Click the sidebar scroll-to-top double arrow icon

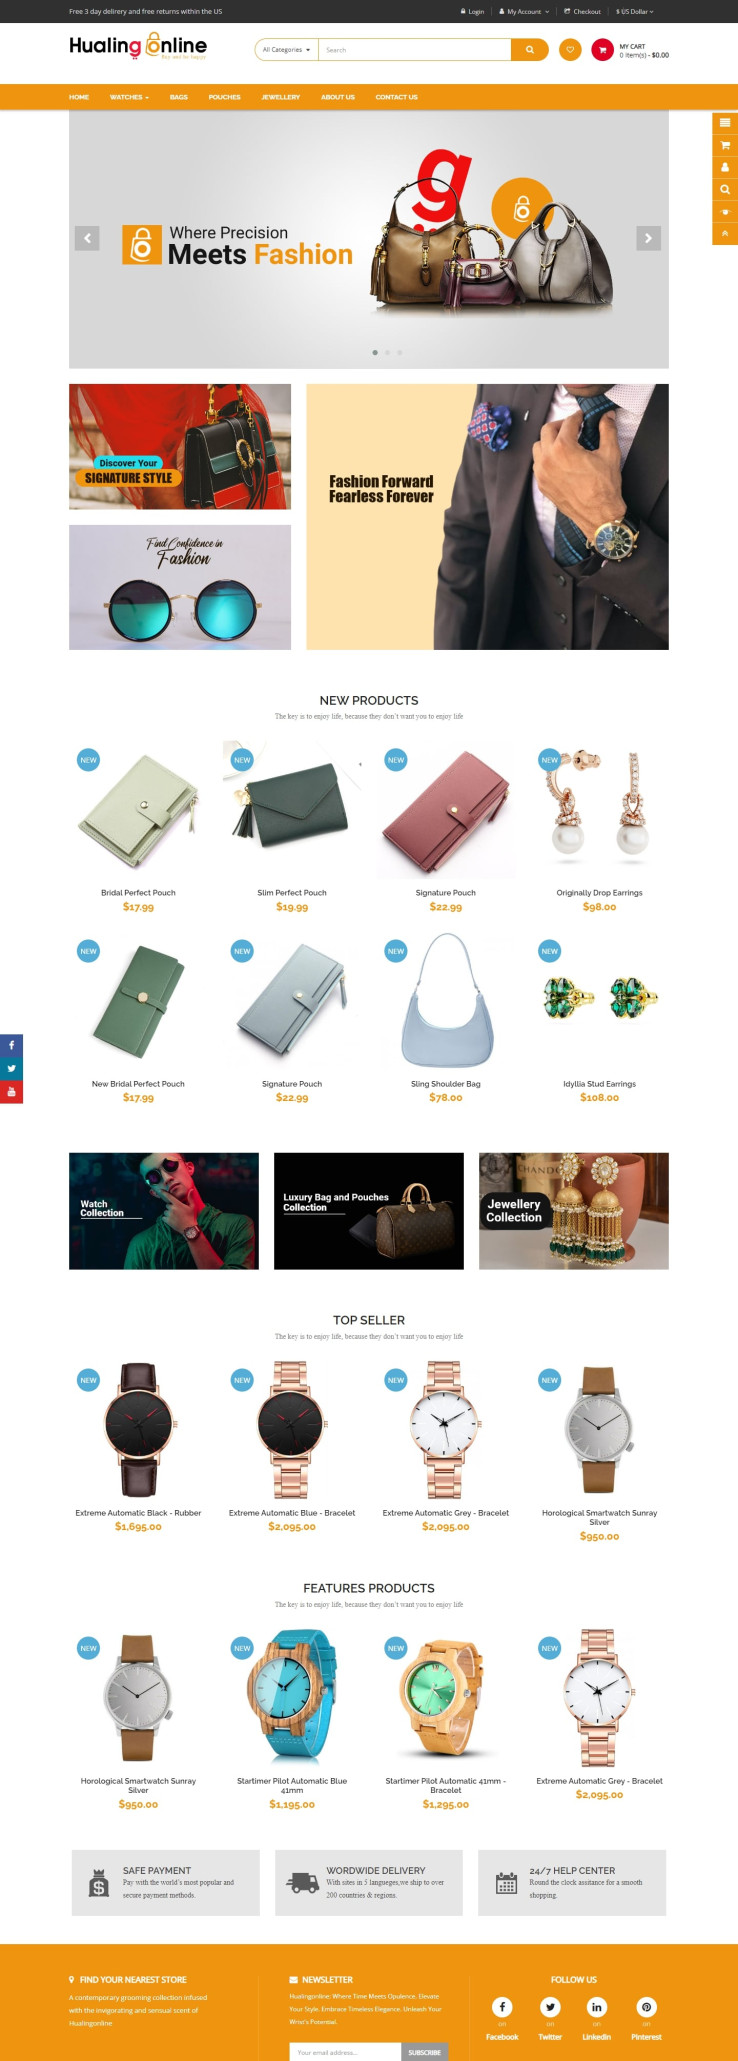pyautogui.click(x=725, y=233)
